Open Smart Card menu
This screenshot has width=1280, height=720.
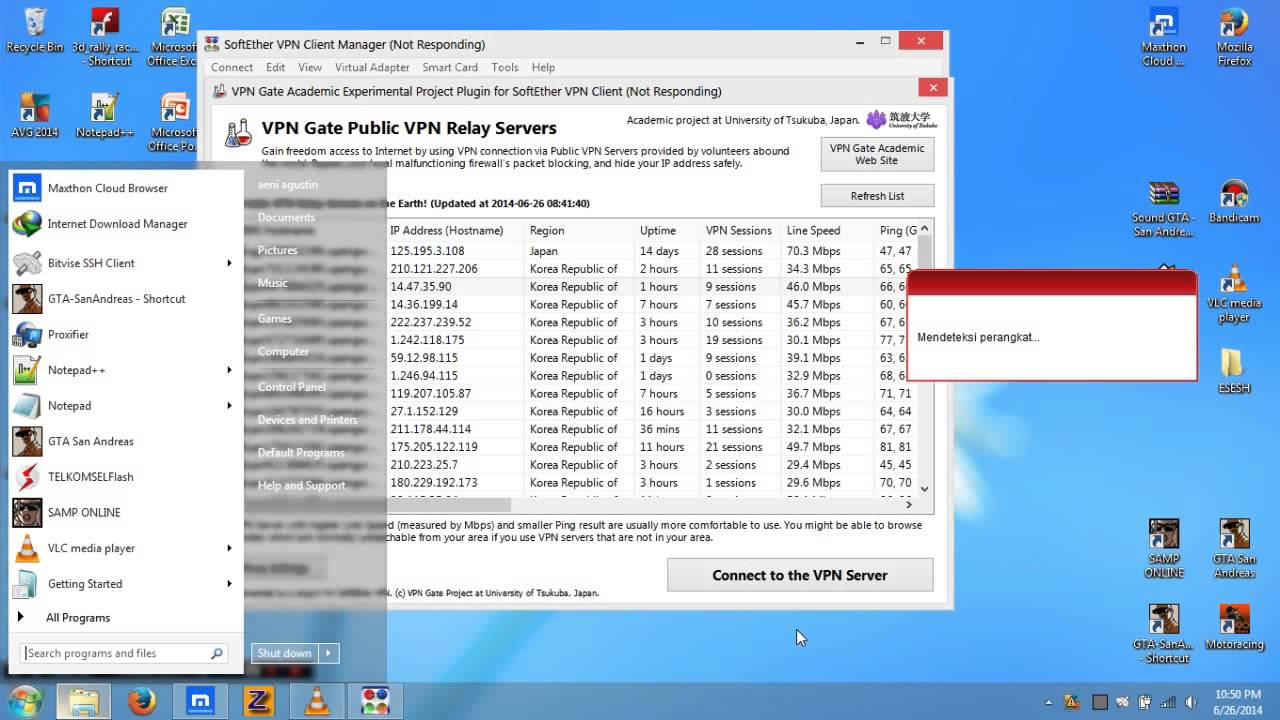[x=450, y=67]
